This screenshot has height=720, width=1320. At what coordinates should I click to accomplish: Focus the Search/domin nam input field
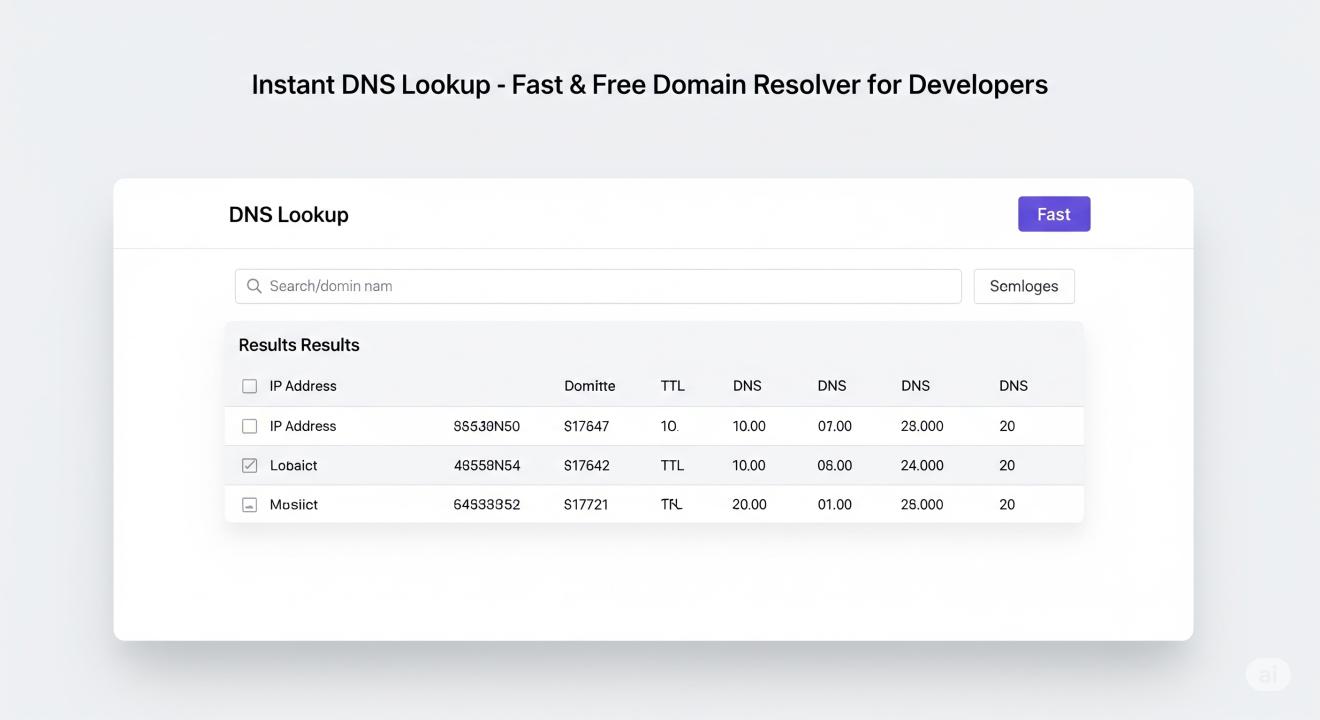tap(610, 286)
